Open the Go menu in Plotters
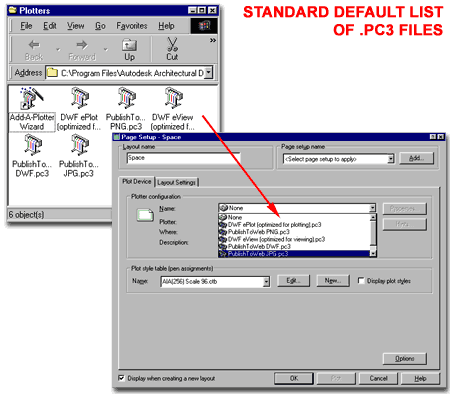 pyautogui.click(x=100, y=26)
